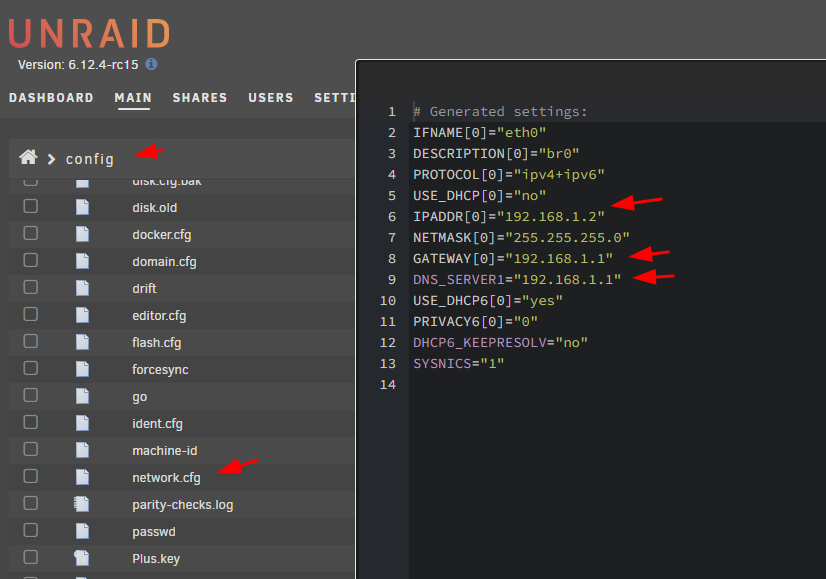Open the Settings tab
The width and height of the screenshot is (826, 579).
[x=335, y=98]
